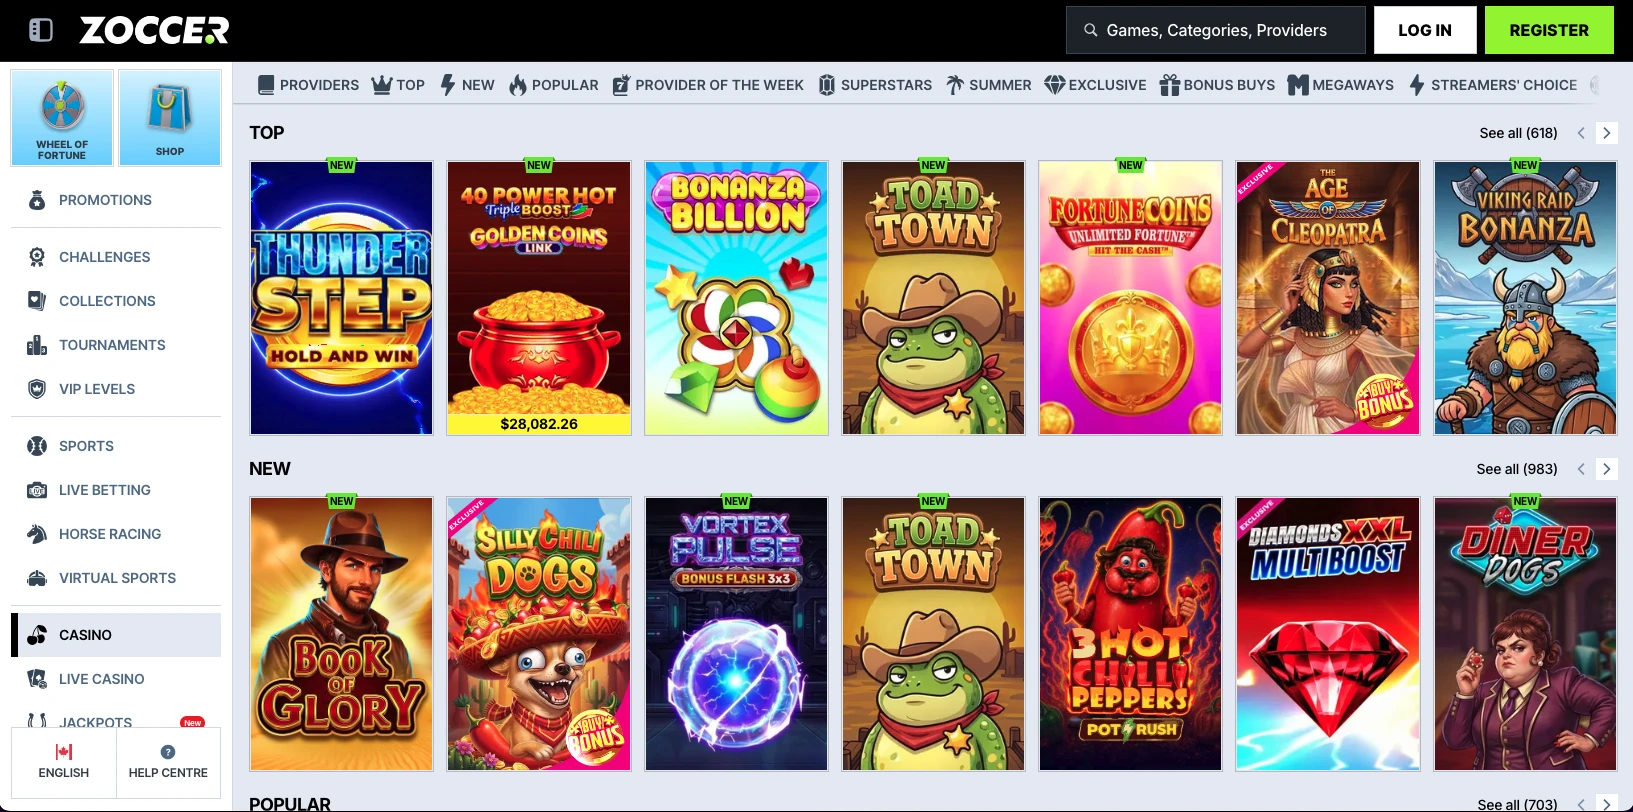Select the Streamers' Choice tab
This screenshot has height=812, width=1633.
pos(1493,85)
